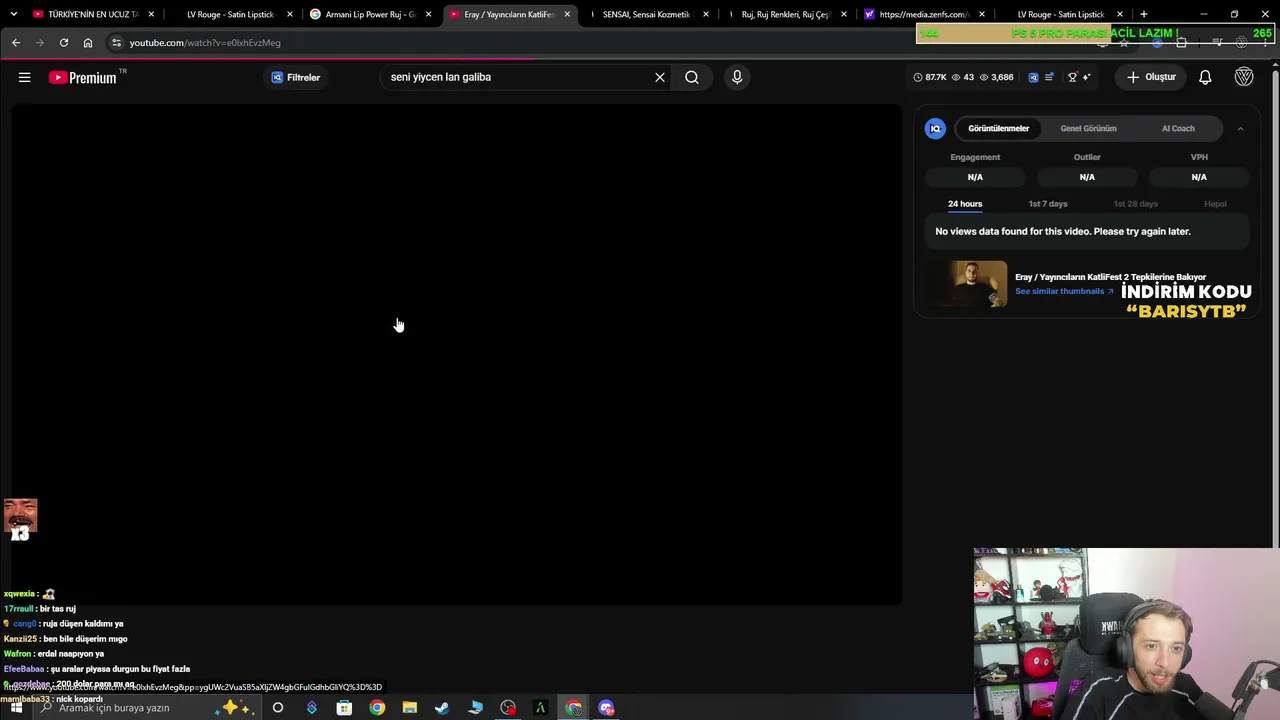View site information icon in address bar
1280x720 pixels.
pyautogui.click(x=116, y=43)
